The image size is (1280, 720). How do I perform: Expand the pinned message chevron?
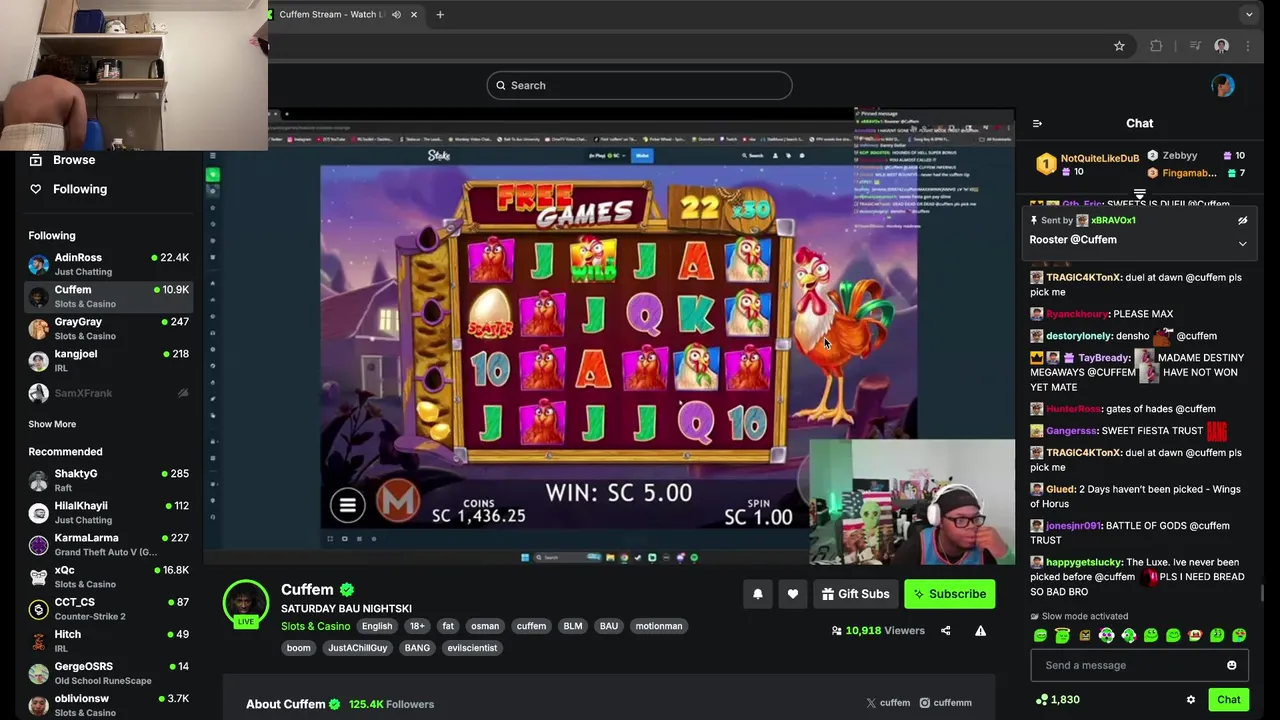[x=1242, y=243]
